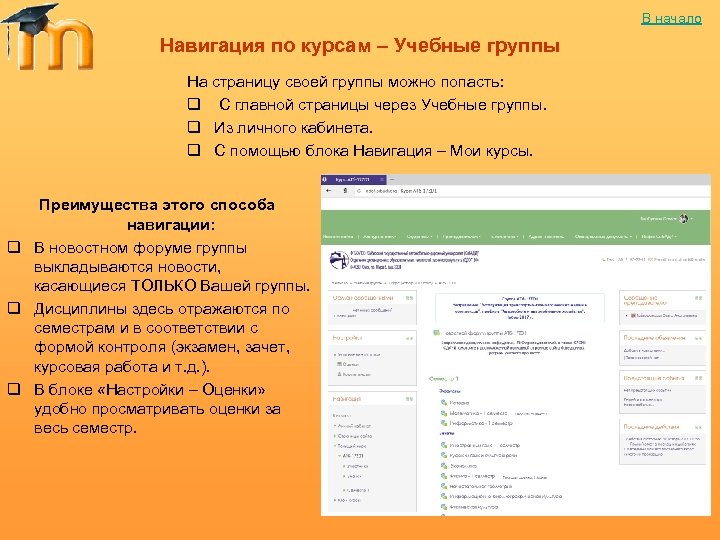The image size is (720, 540).
Task: Click icon beside the 'Информационно-библиографическая культура' course
Action: 444,496
